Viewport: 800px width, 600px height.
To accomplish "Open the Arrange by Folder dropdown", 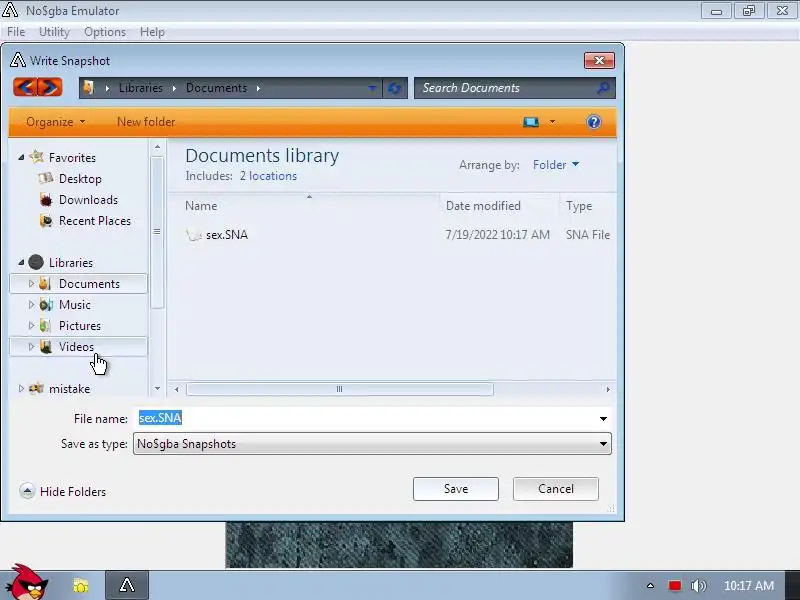I will 556,165.
